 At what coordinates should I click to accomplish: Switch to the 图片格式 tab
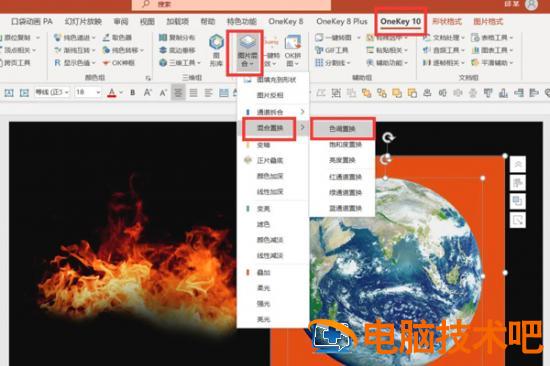(488, 21)
